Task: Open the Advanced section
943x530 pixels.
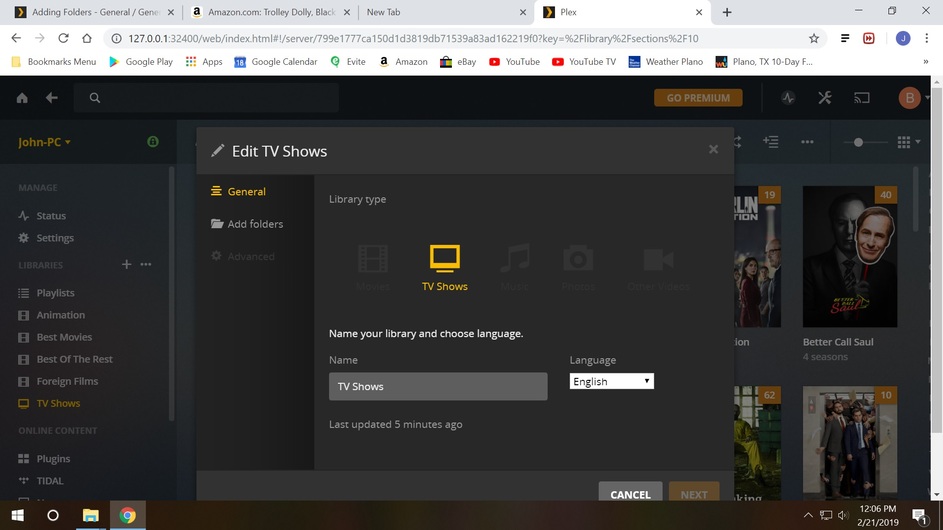Action: (x=242, y=256)
